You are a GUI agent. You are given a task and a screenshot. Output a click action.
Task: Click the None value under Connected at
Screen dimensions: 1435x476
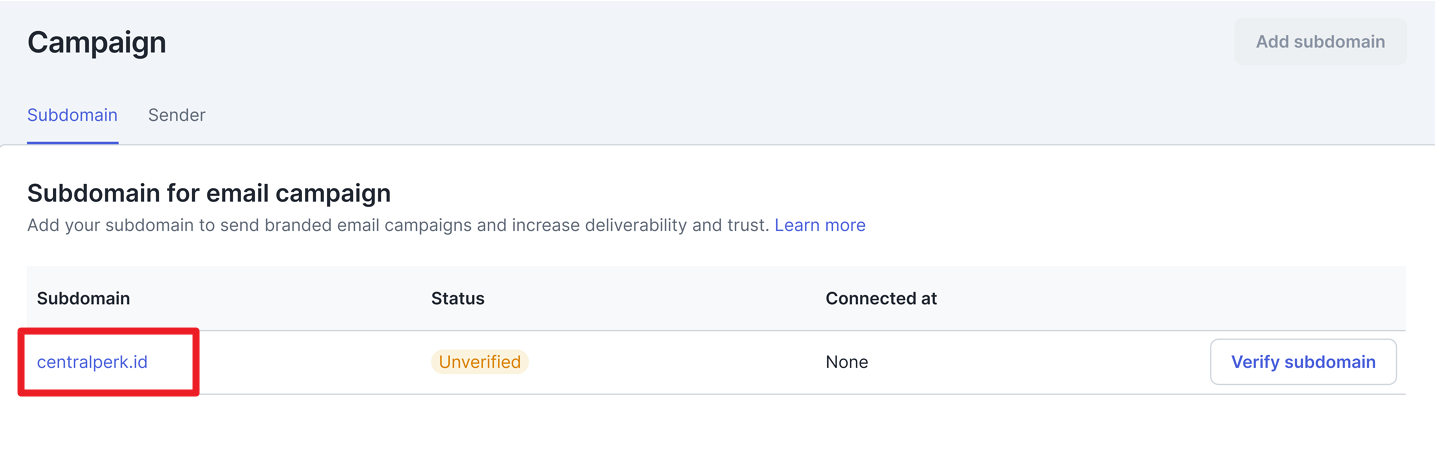click(847, 362)
